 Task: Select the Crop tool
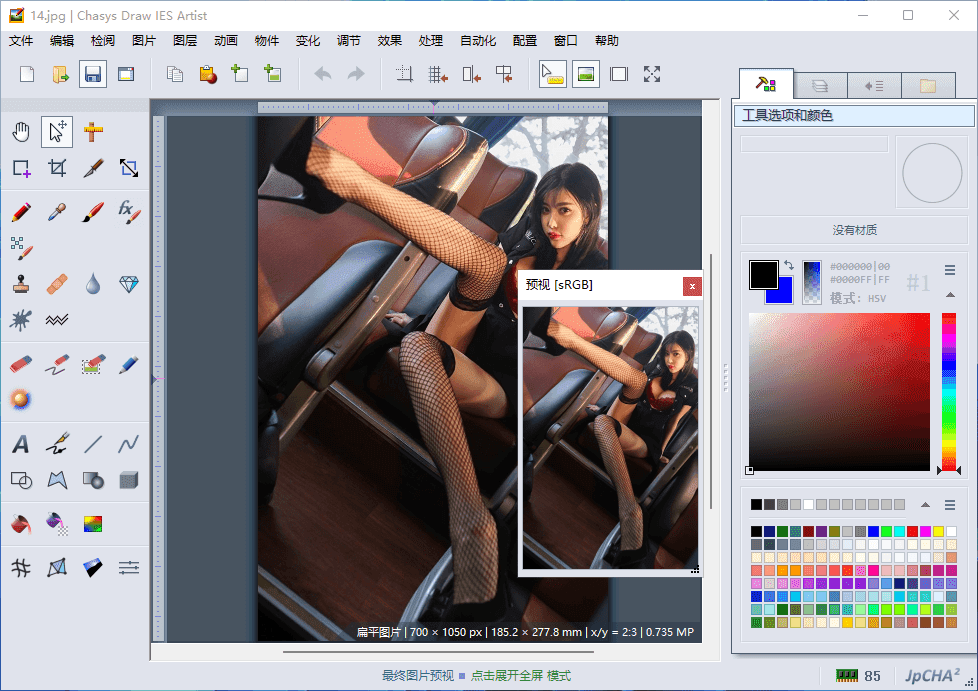[57, 167]
